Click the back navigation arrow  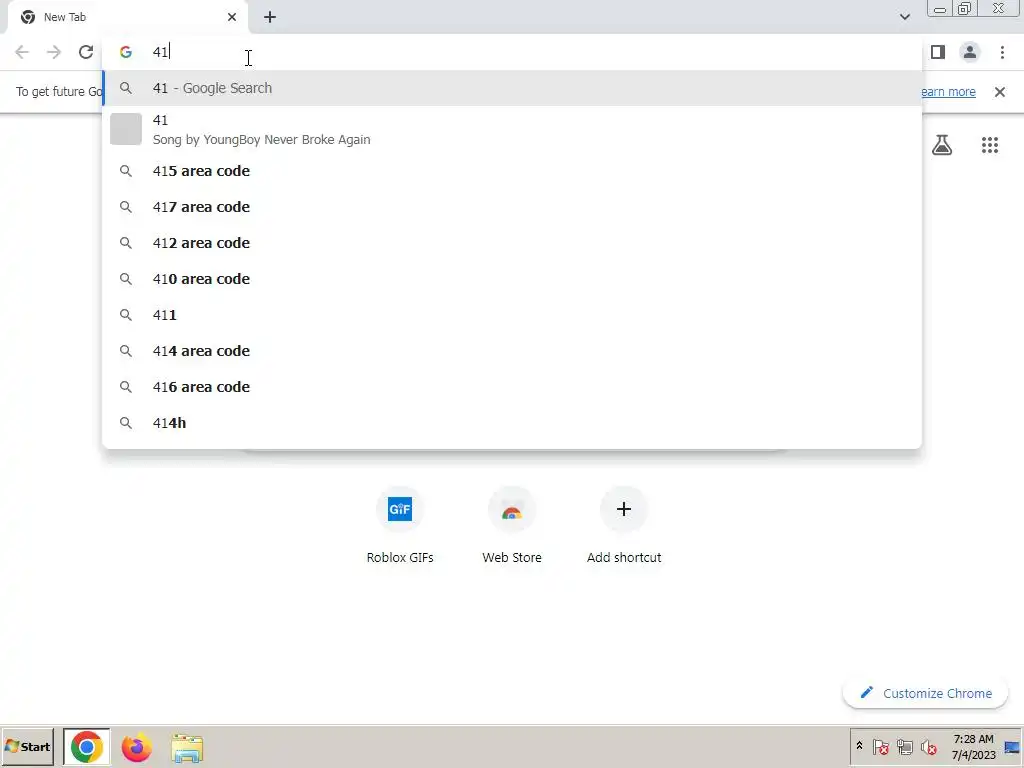[22, 52]
